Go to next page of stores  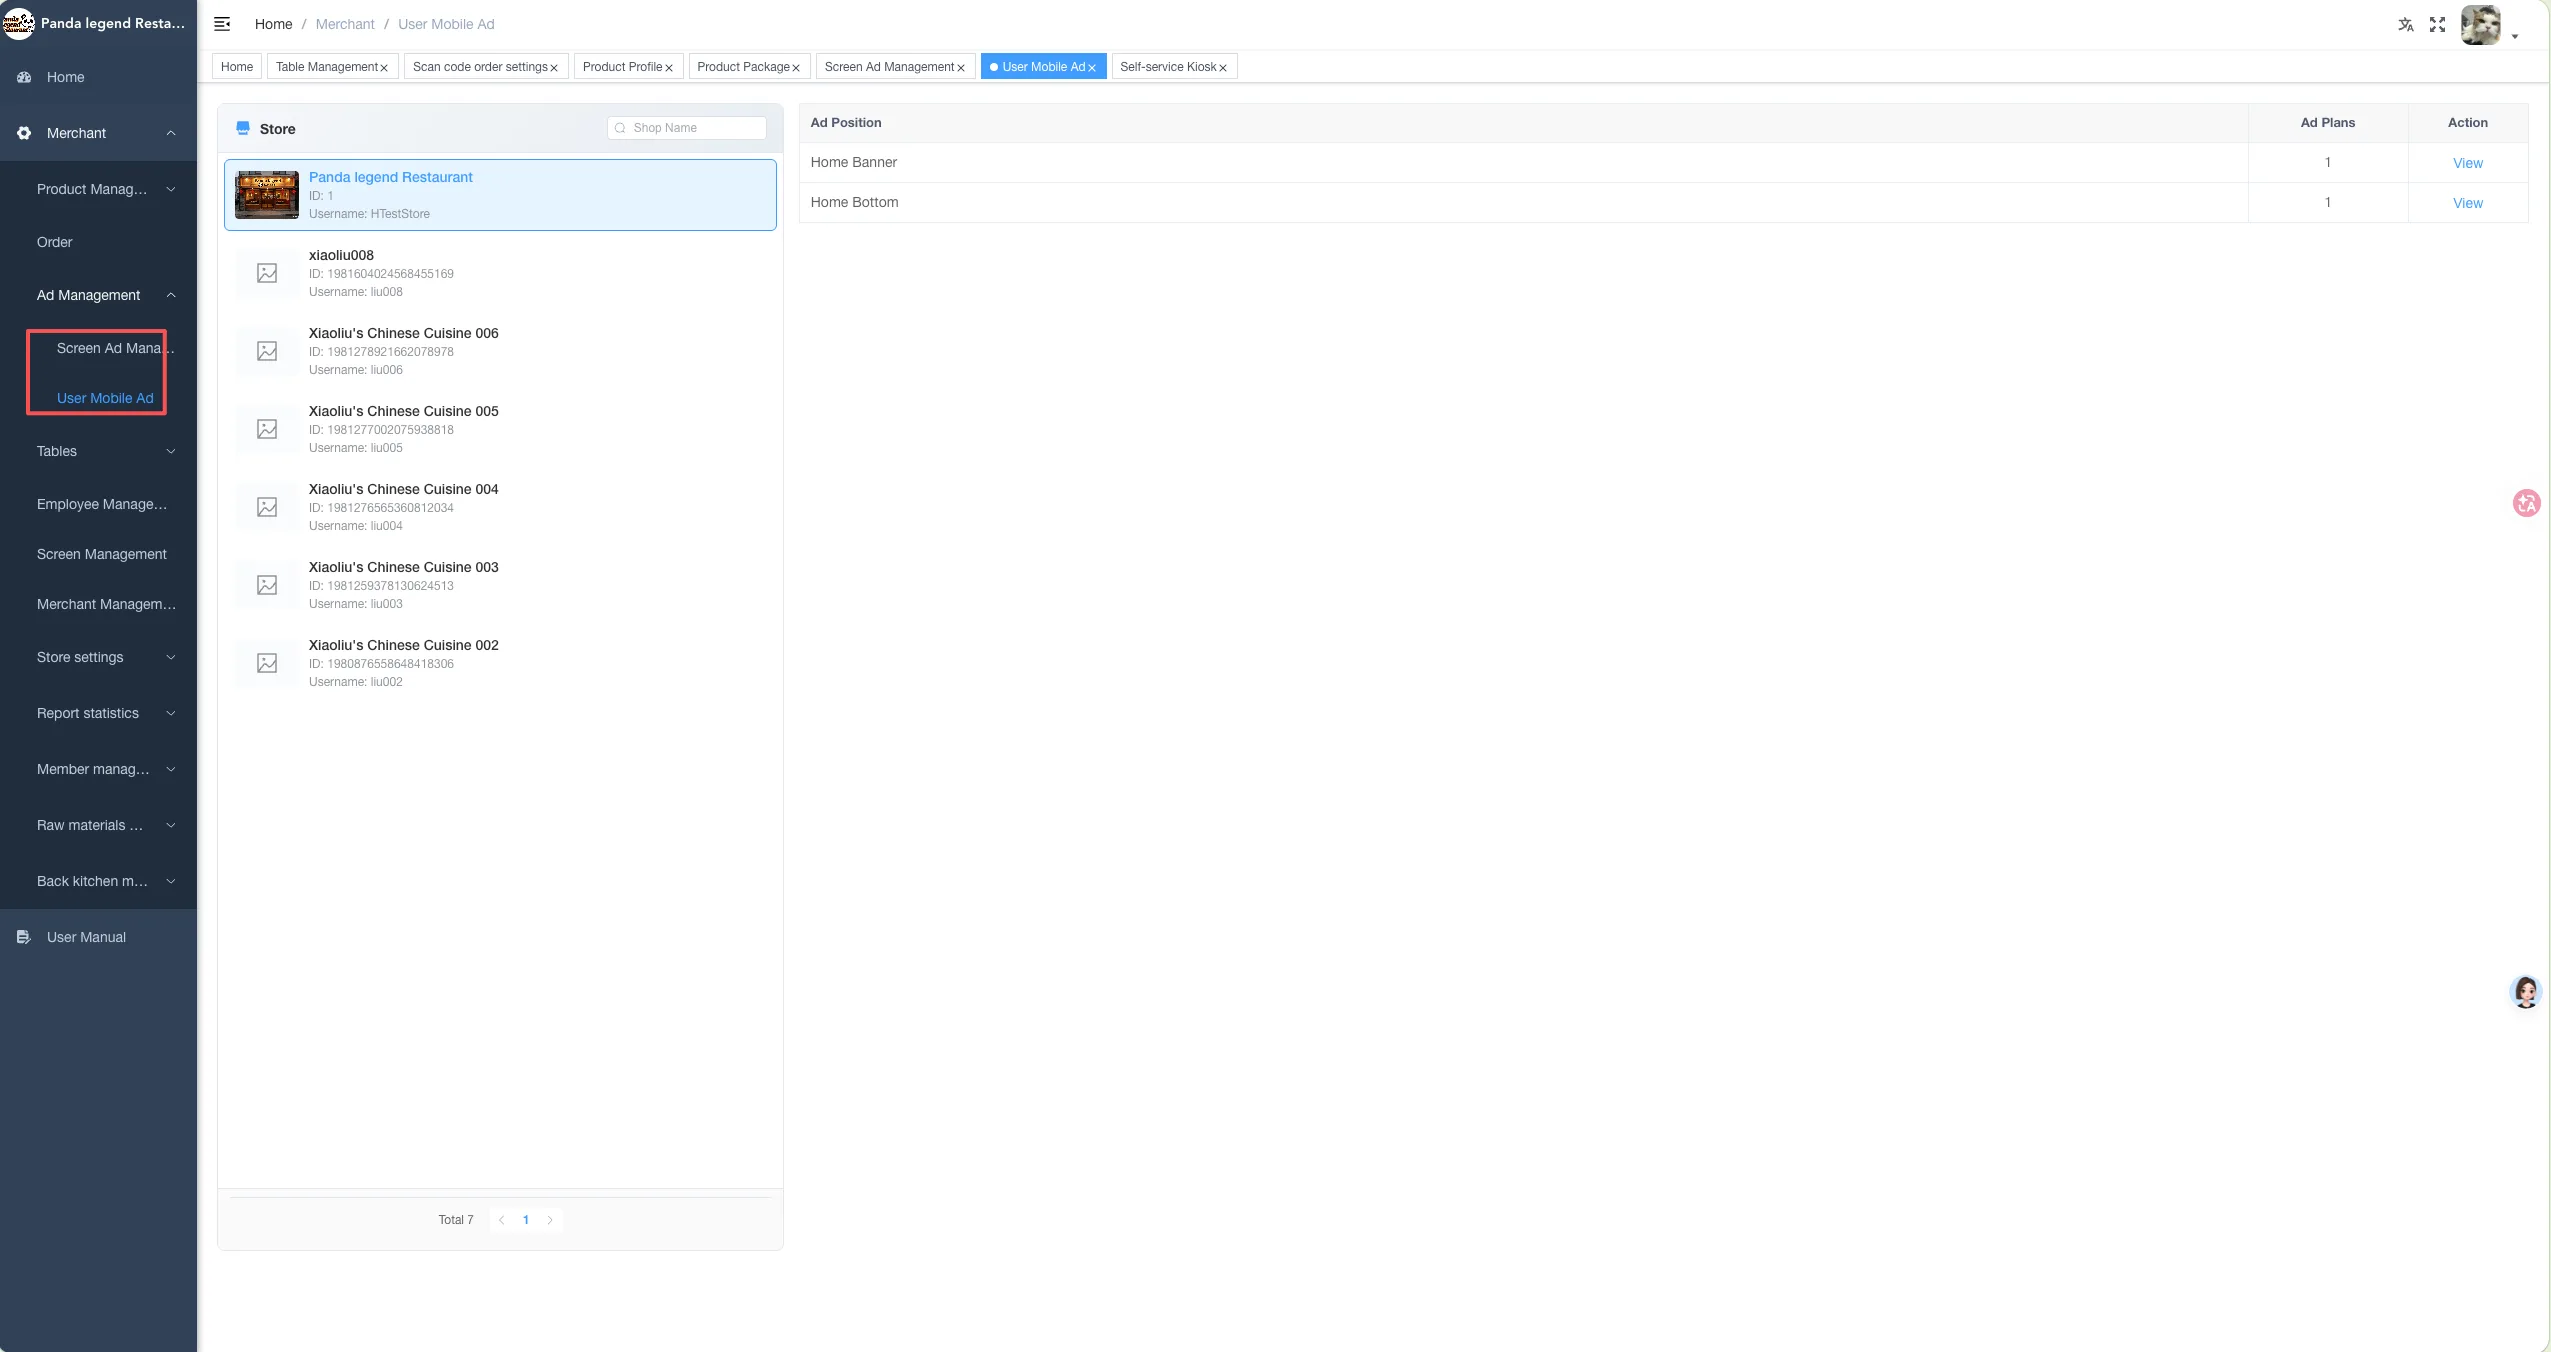(550, 1220)
